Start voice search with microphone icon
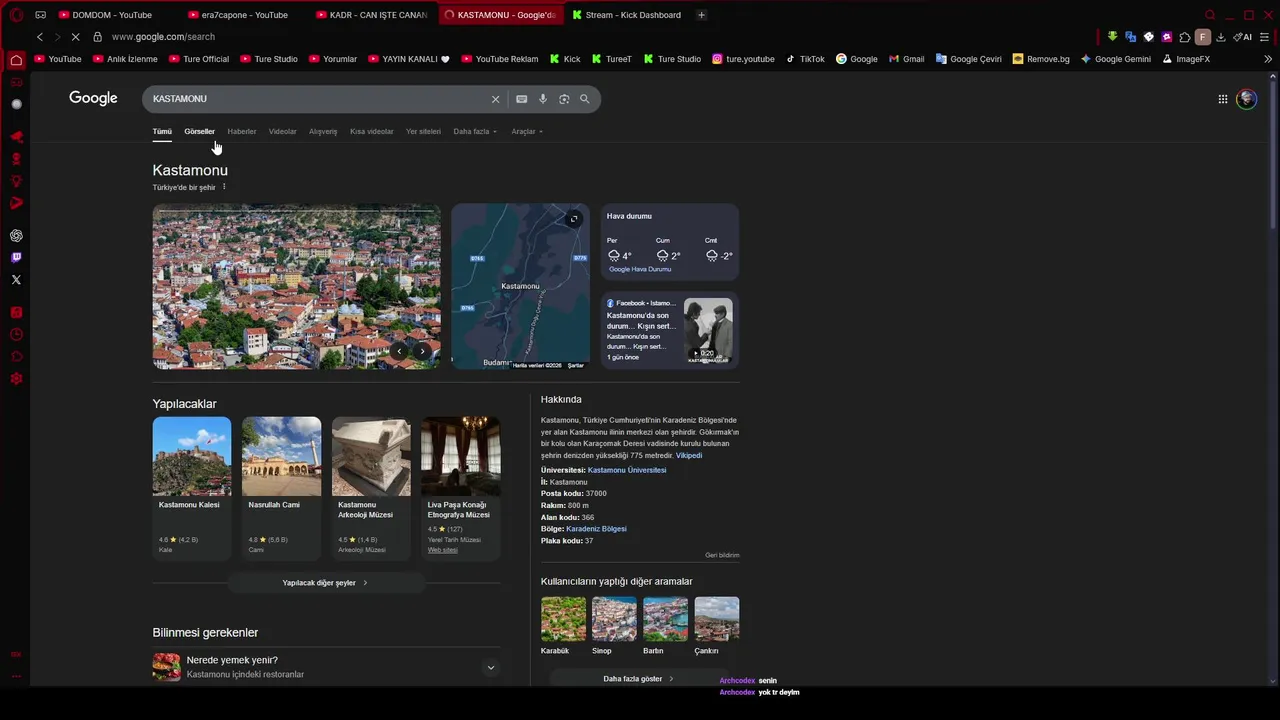This screenshot has height=720, width=1280. pos(543,99)
